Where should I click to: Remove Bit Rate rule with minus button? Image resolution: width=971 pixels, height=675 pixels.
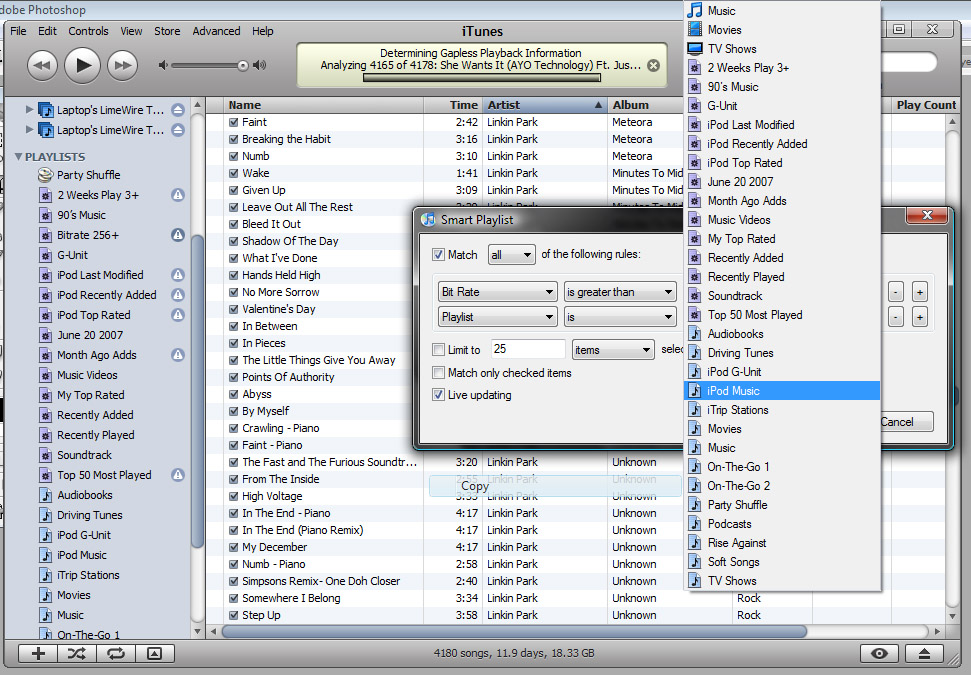[895, 292]
